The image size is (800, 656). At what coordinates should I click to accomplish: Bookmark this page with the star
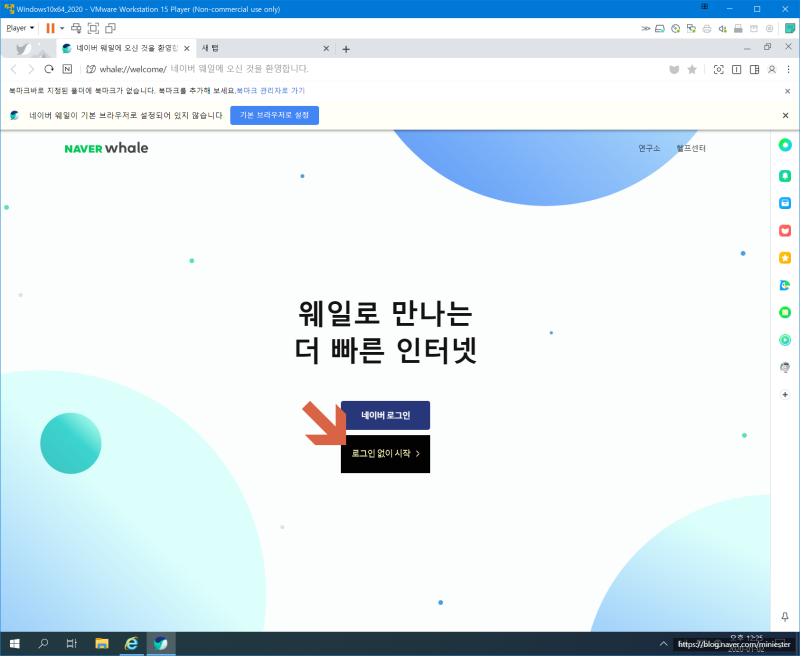pyautogui.click(x=692, y=69)
